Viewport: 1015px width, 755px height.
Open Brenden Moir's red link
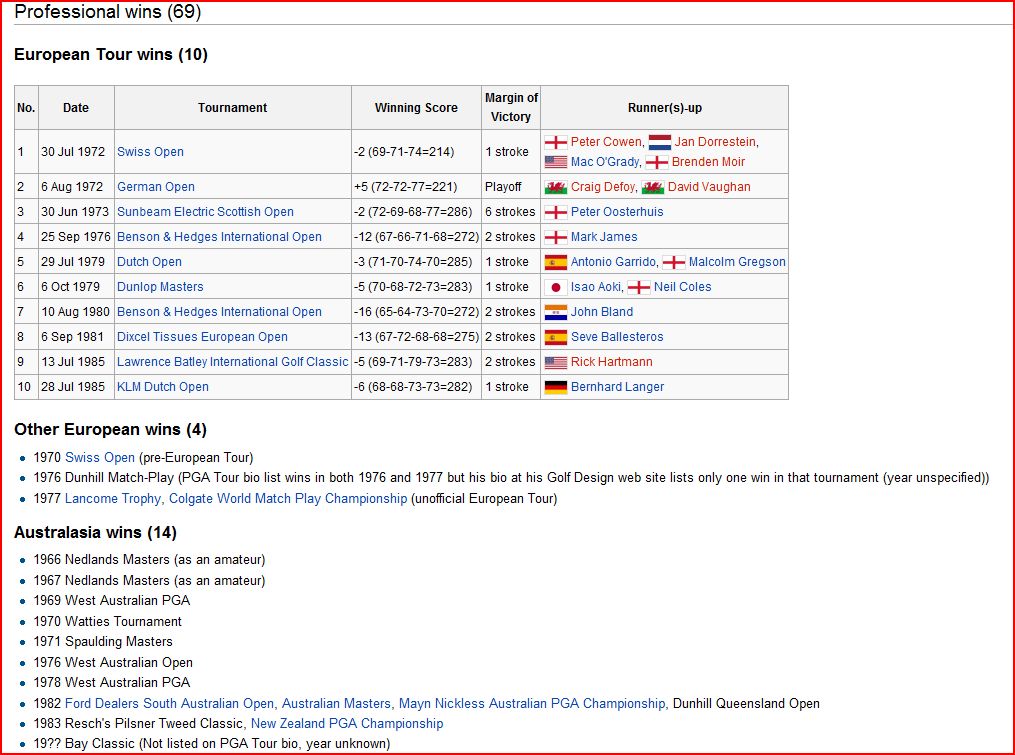pos(708,162)
